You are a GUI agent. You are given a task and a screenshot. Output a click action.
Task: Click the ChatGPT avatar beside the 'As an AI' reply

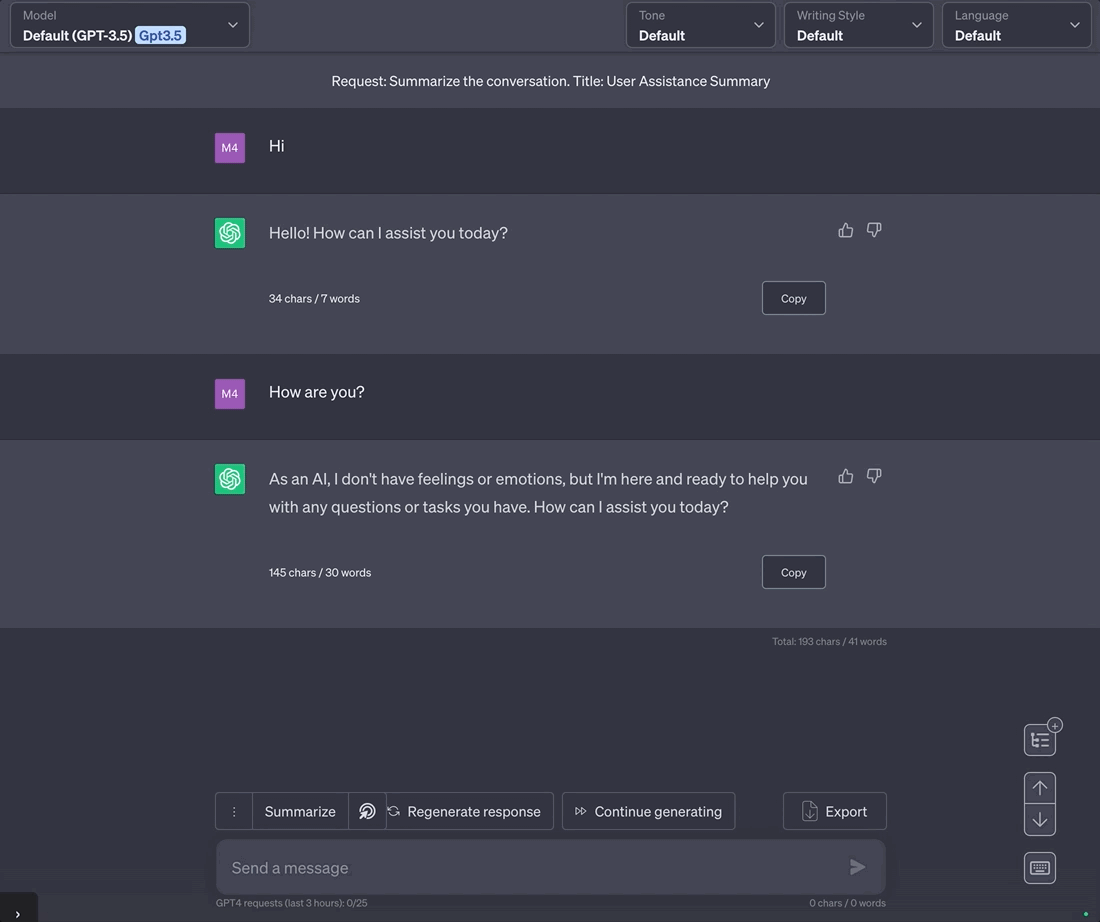230,479
